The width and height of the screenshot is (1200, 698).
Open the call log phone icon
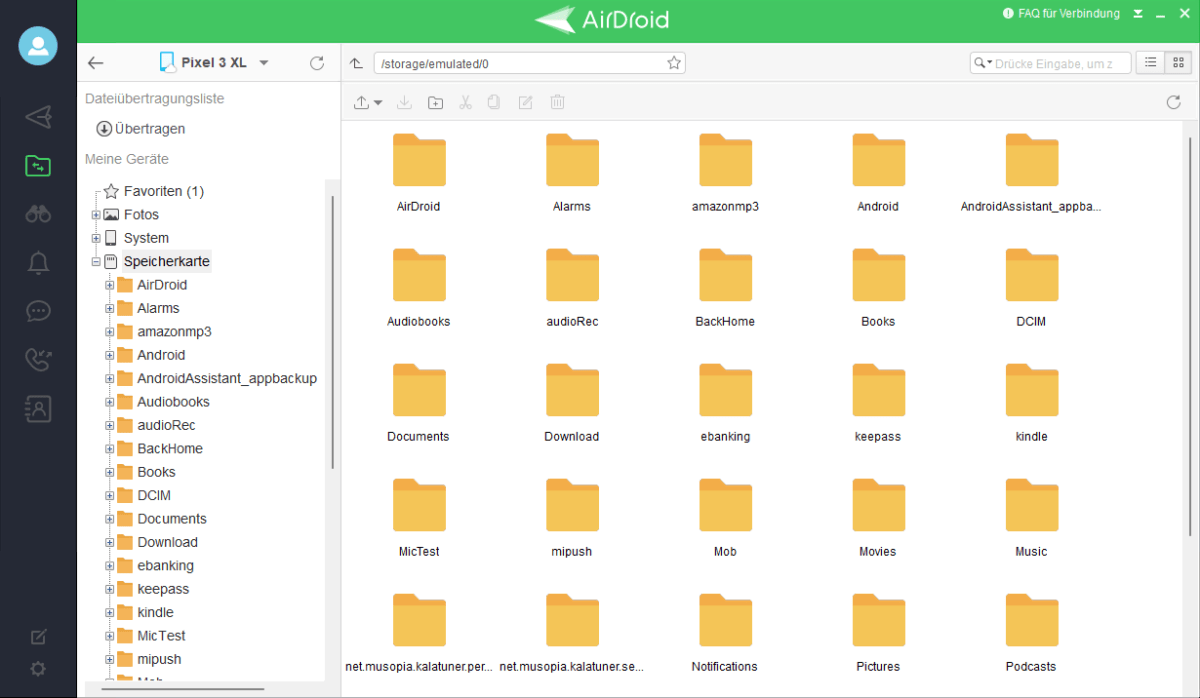click(x=38, y=359)
